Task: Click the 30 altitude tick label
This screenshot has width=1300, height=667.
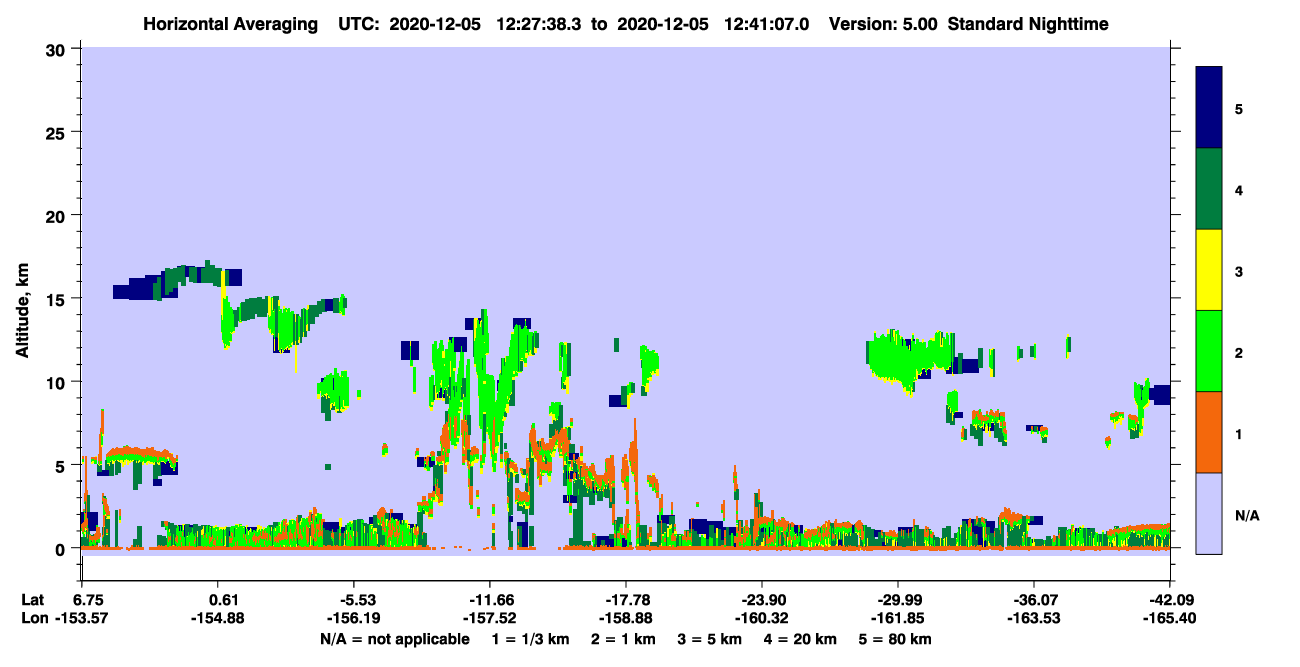Action: pyautogui.click(x=58, y=49)
